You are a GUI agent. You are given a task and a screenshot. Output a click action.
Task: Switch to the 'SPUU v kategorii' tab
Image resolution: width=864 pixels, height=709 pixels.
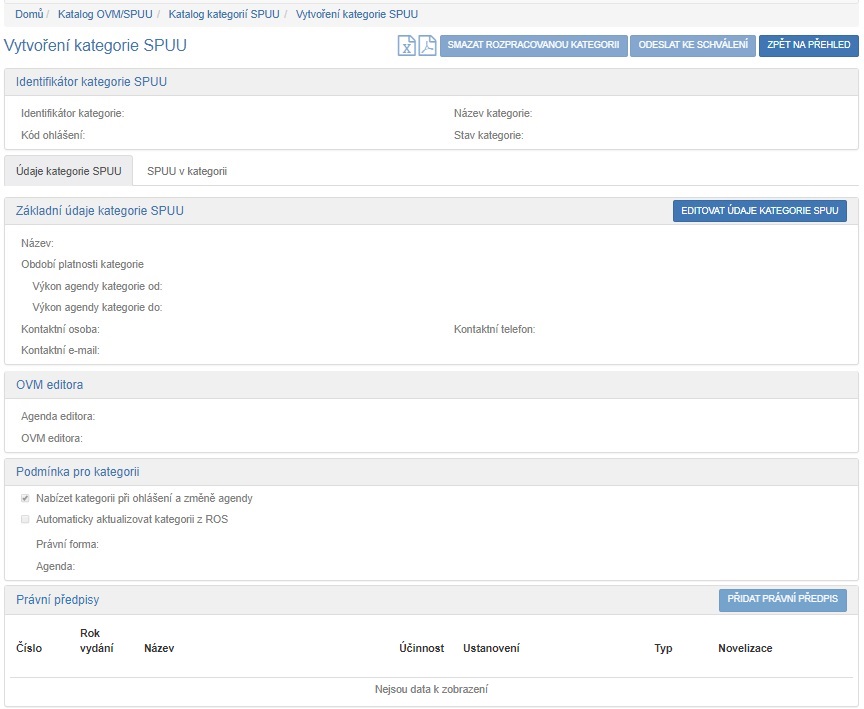click(x=187, y=171)
